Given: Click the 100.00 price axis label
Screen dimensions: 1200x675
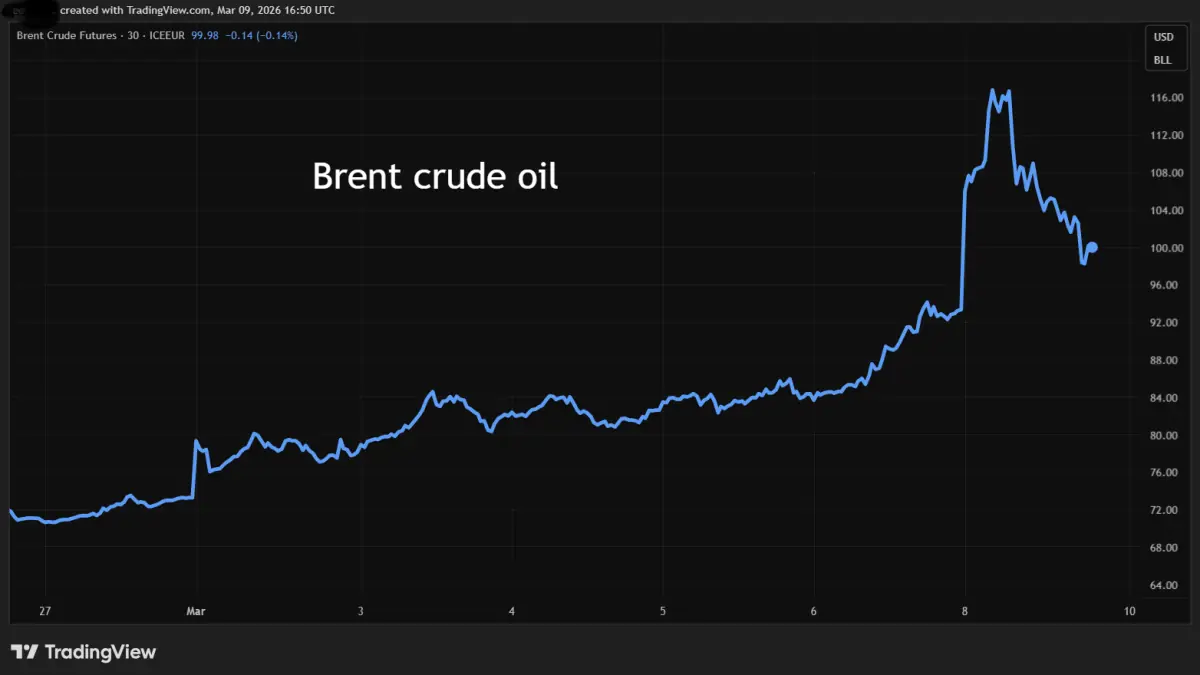Looking at the screenshot, I should point(1167,248).
